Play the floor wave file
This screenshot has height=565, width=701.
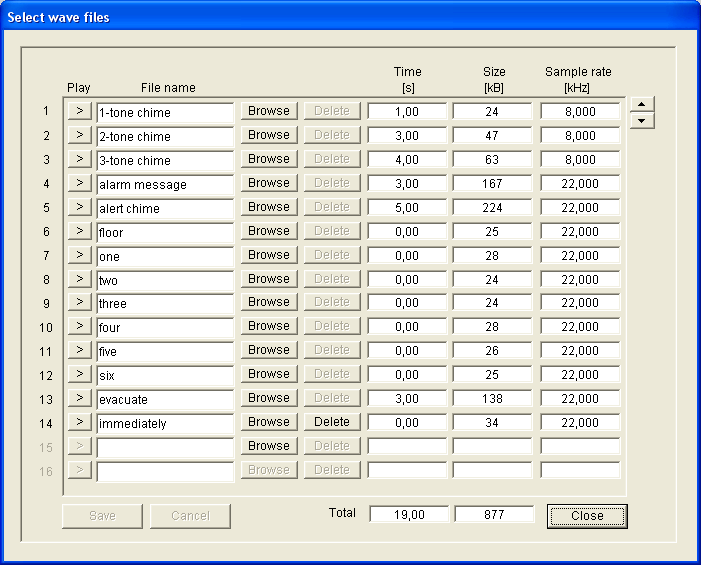pyautogui.click(x=80, y=231)
